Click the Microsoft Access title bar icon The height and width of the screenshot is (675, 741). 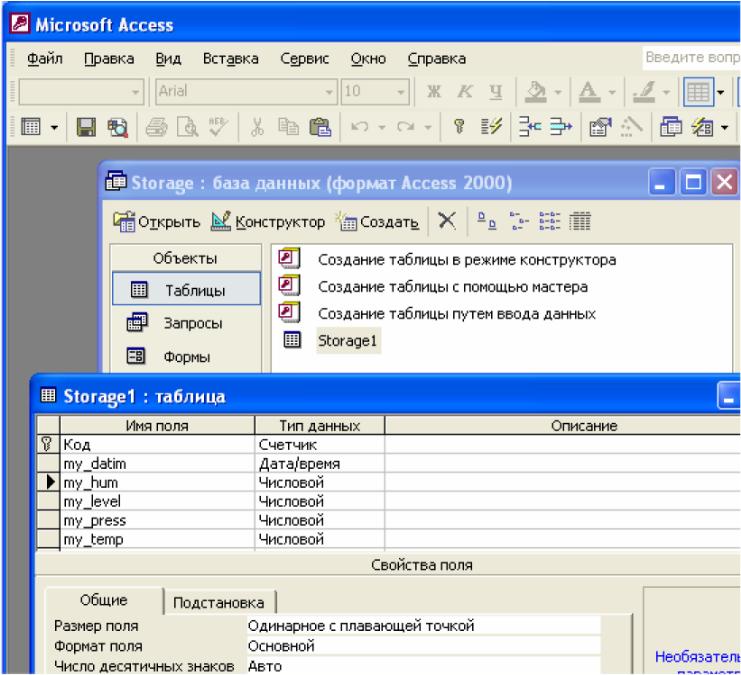(21, 24)
